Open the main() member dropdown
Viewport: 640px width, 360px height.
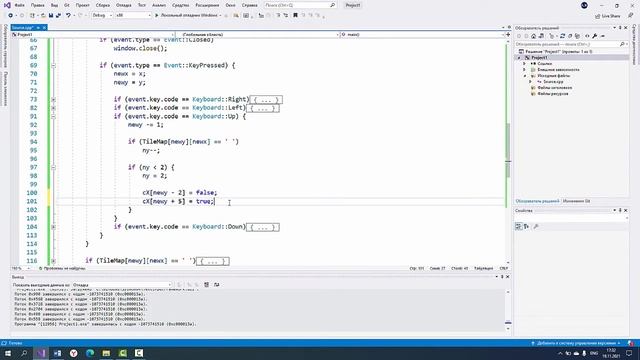point(422,35)
